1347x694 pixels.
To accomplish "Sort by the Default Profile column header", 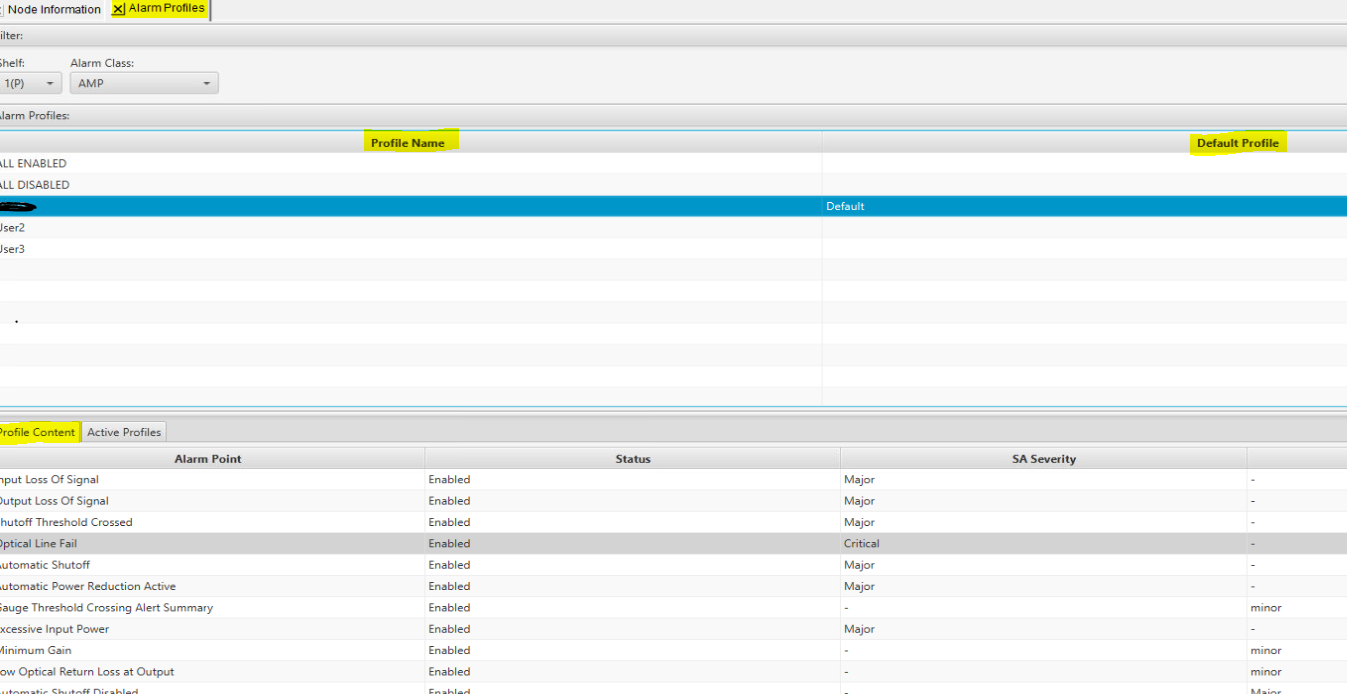I will click(x=1238, y=142).
